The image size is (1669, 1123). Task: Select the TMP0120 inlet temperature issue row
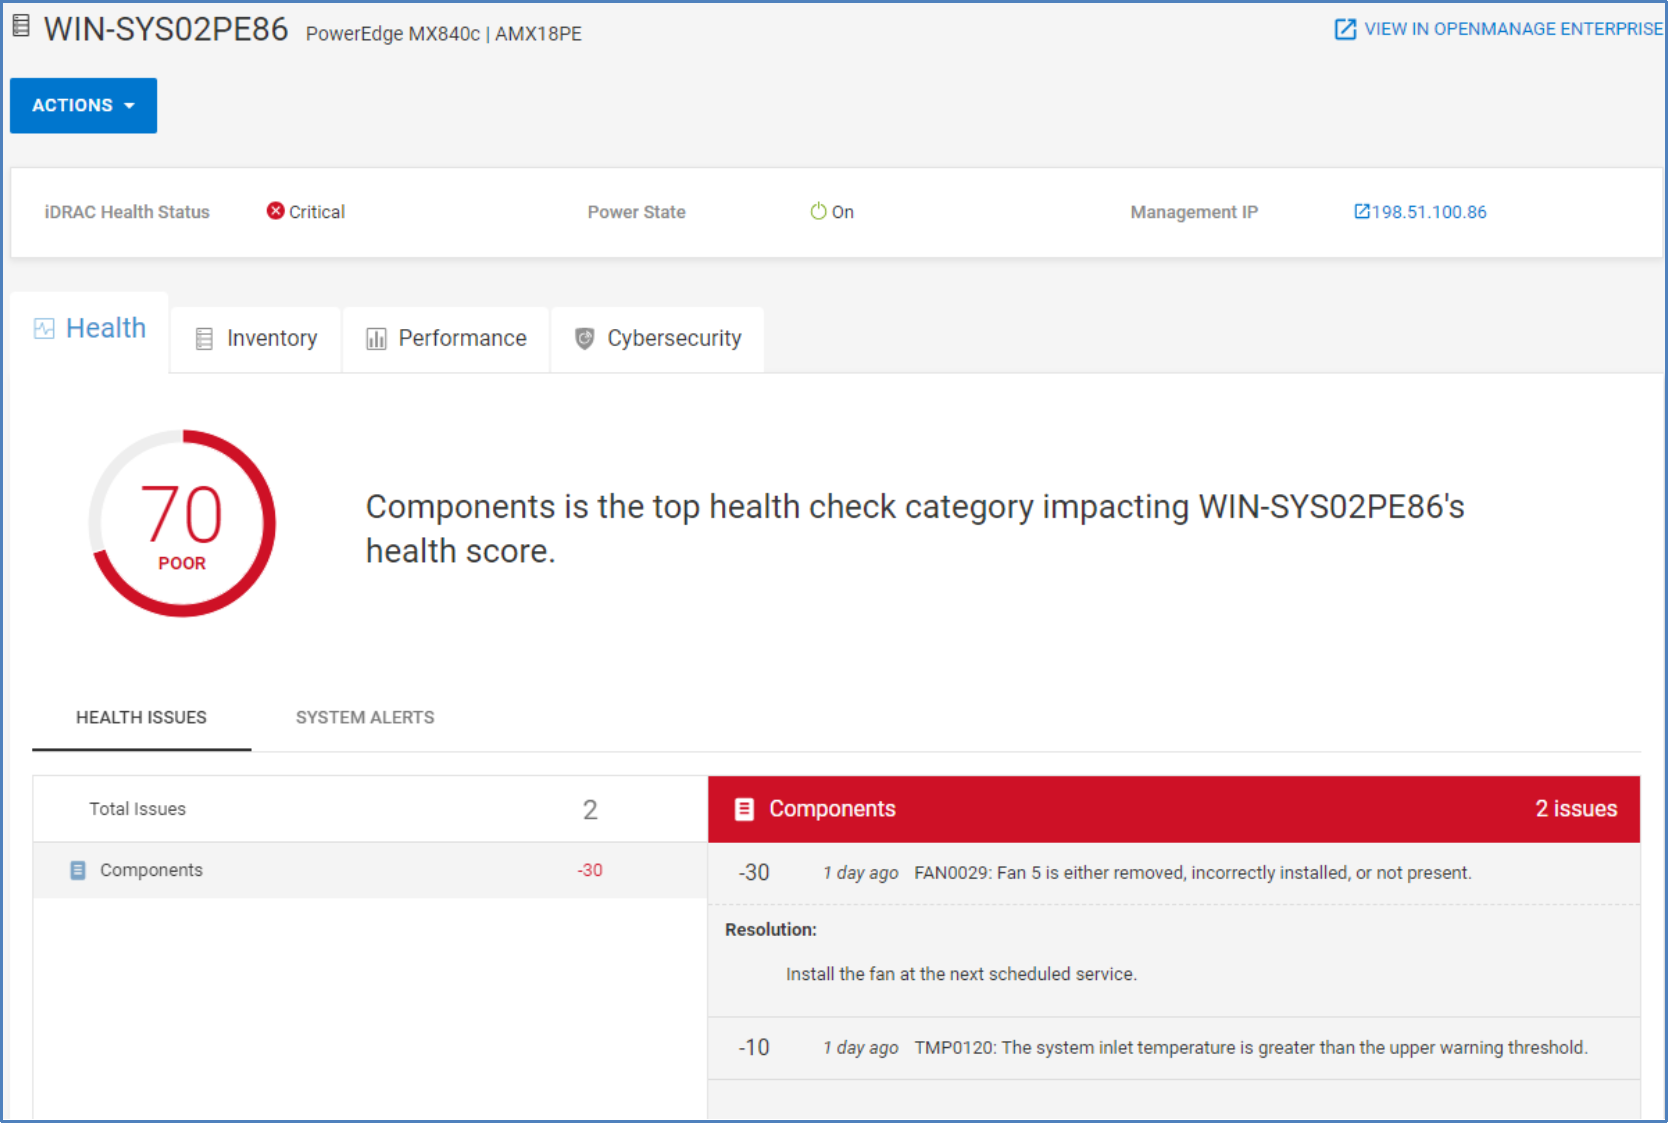(1174, 1048)
